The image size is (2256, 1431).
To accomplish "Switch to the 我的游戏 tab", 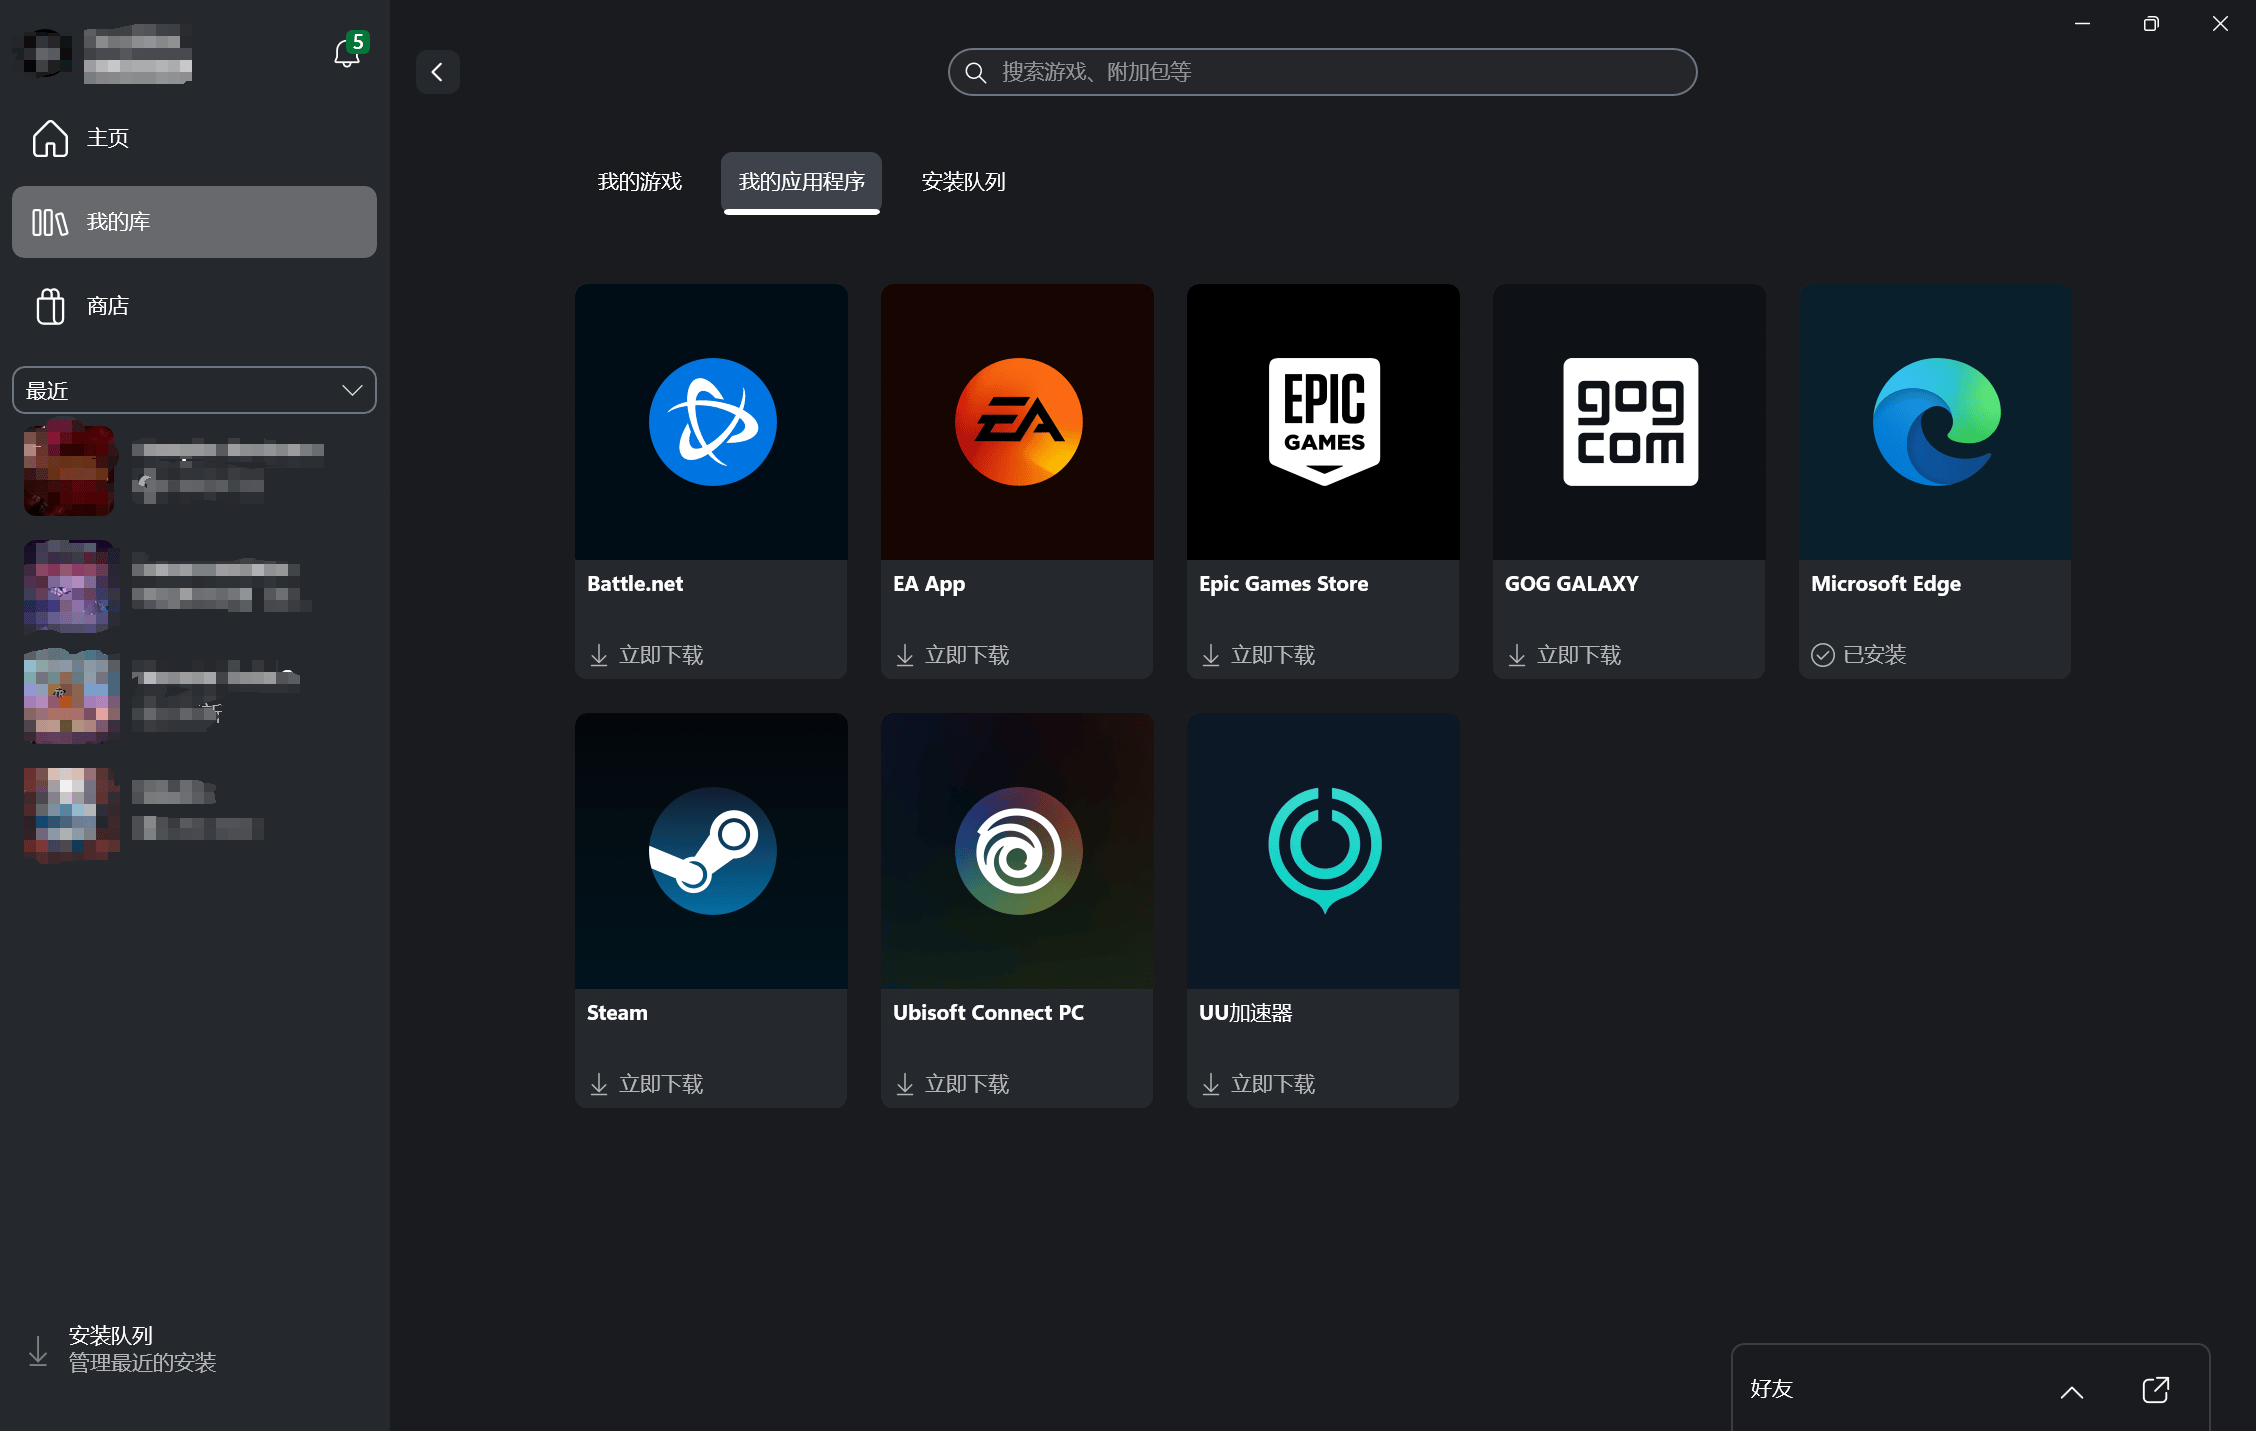I will (640, 182).
